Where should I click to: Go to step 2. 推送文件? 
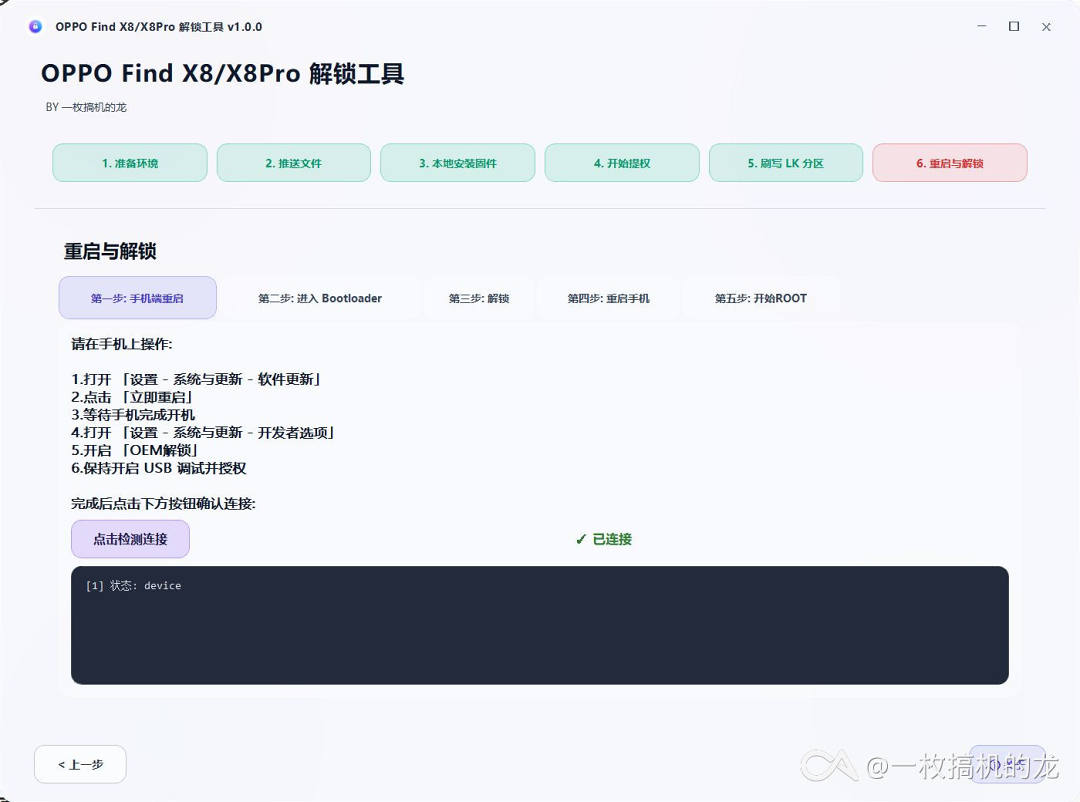click(294, 163)
